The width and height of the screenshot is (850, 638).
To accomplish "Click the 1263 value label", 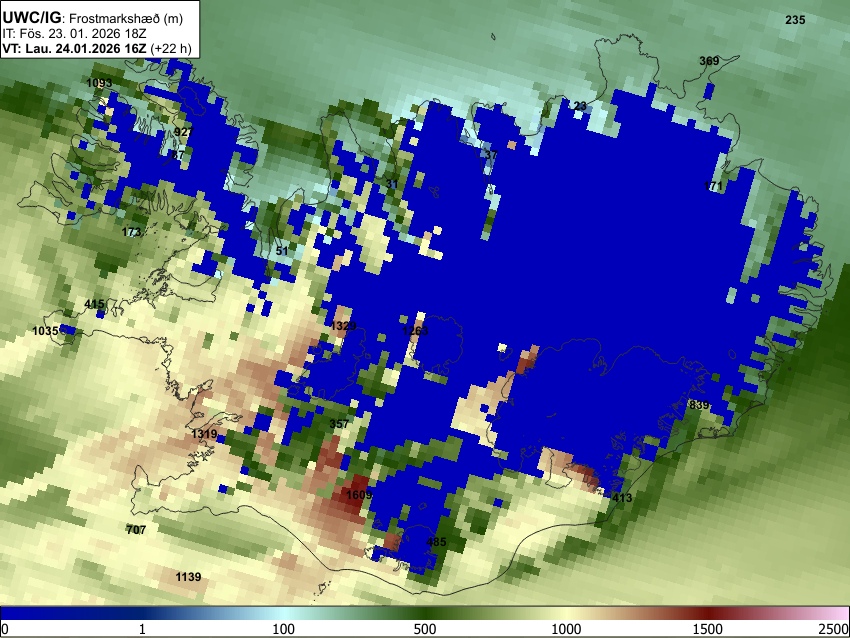I will pyautogui.click(x=415, y=331).
